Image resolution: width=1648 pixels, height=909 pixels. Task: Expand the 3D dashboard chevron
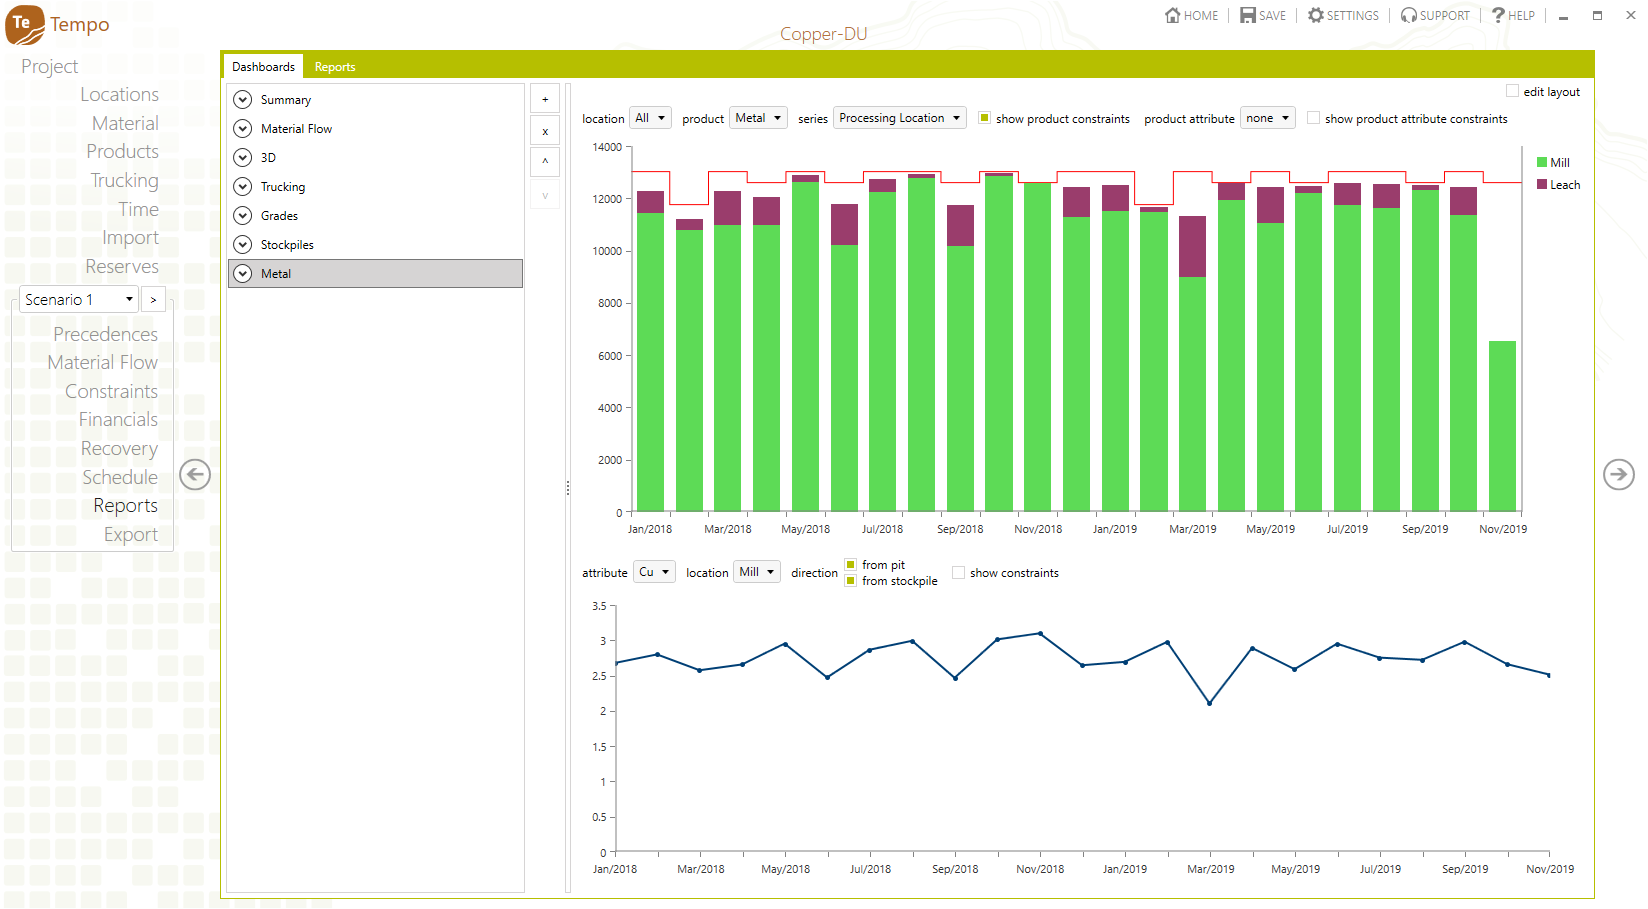(x=242, y=158)
